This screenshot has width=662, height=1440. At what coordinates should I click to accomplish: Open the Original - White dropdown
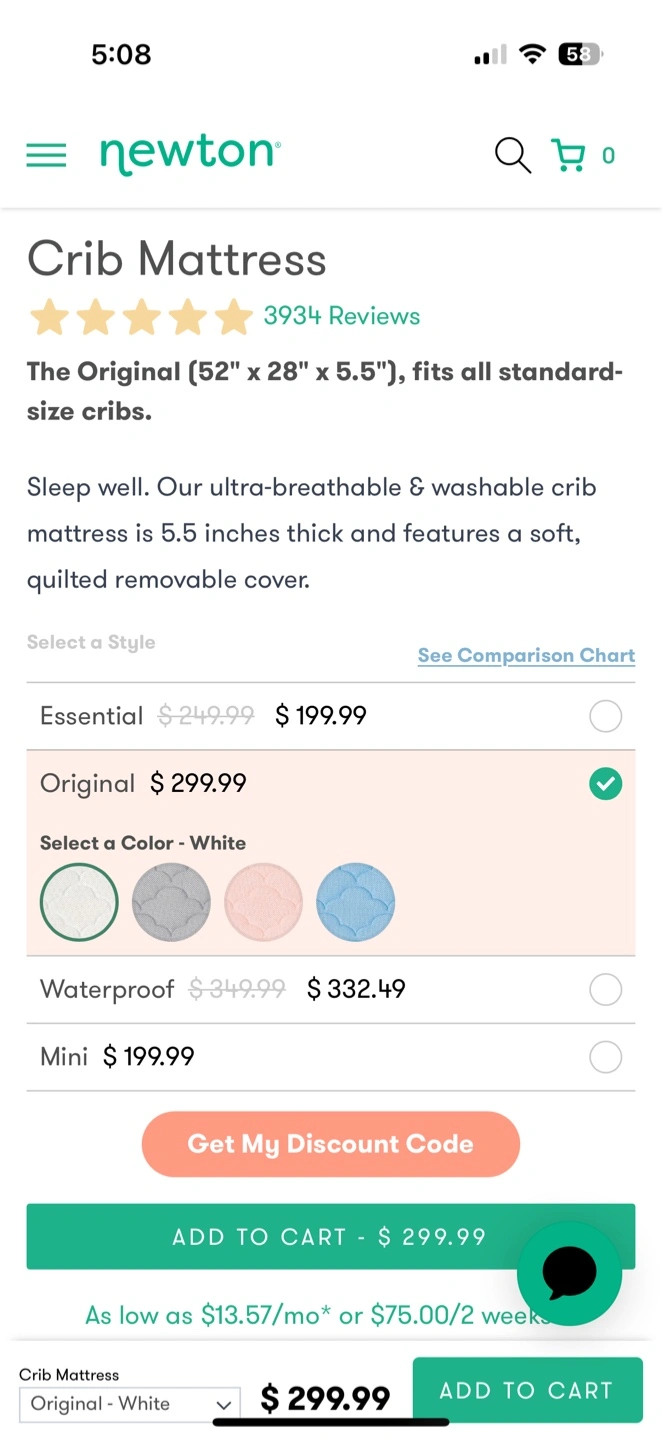(130, 1404)
